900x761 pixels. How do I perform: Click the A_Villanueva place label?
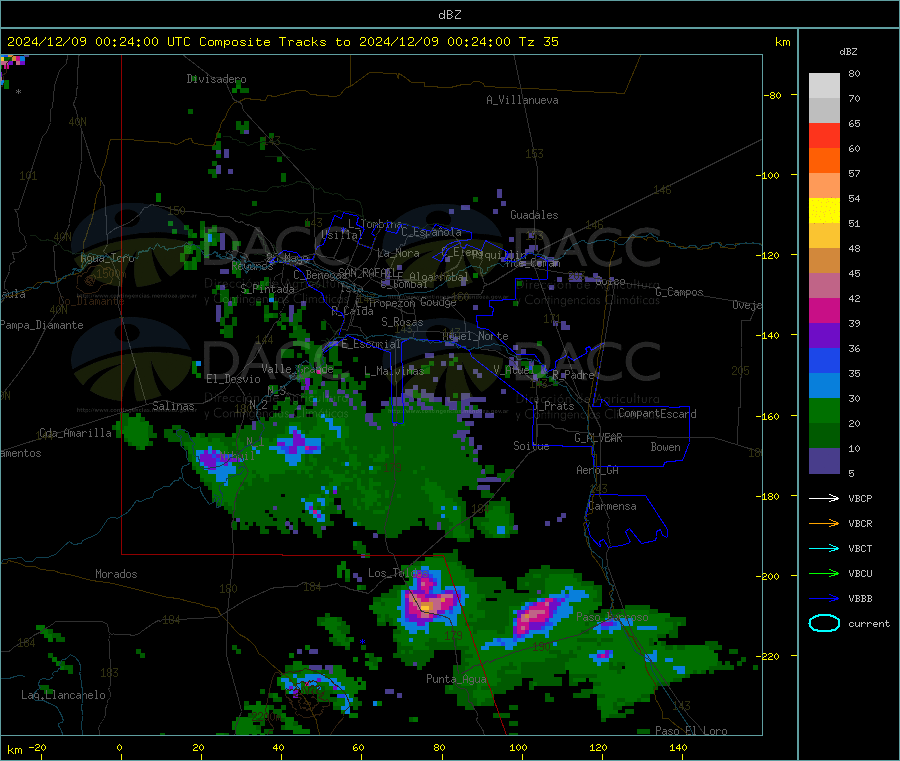(x=522, y=100)
